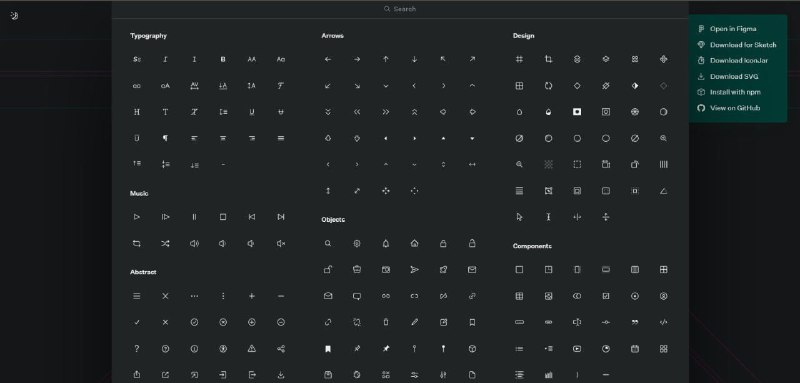Screen dimensions: 800x383
Task: Choose the pencil icon under Objects
Action: coord(414,322)
